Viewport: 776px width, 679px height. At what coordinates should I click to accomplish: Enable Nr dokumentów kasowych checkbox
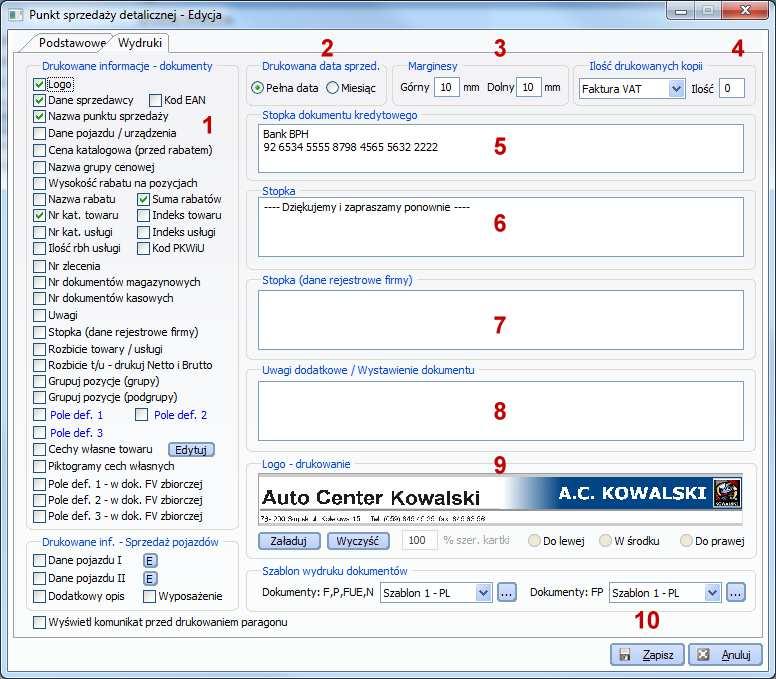pos(40,298)
